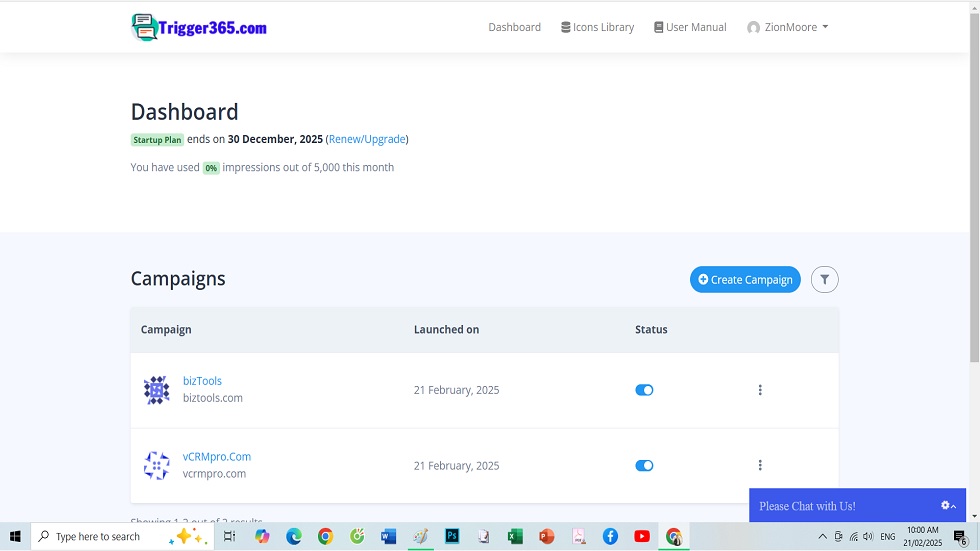Disable the bizTools campaign status toggle
980x551 pixels.
click(x=644, y=390)
